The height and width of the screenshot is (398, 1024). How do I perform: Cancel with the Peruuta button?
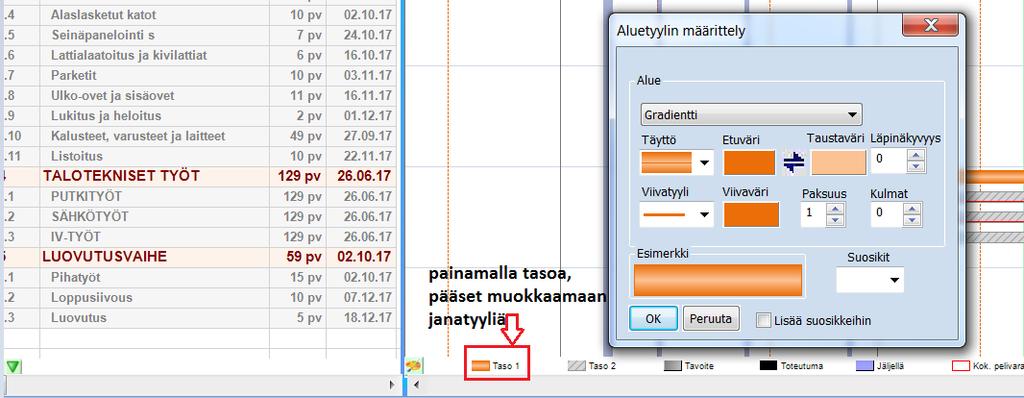coord(712,319)
